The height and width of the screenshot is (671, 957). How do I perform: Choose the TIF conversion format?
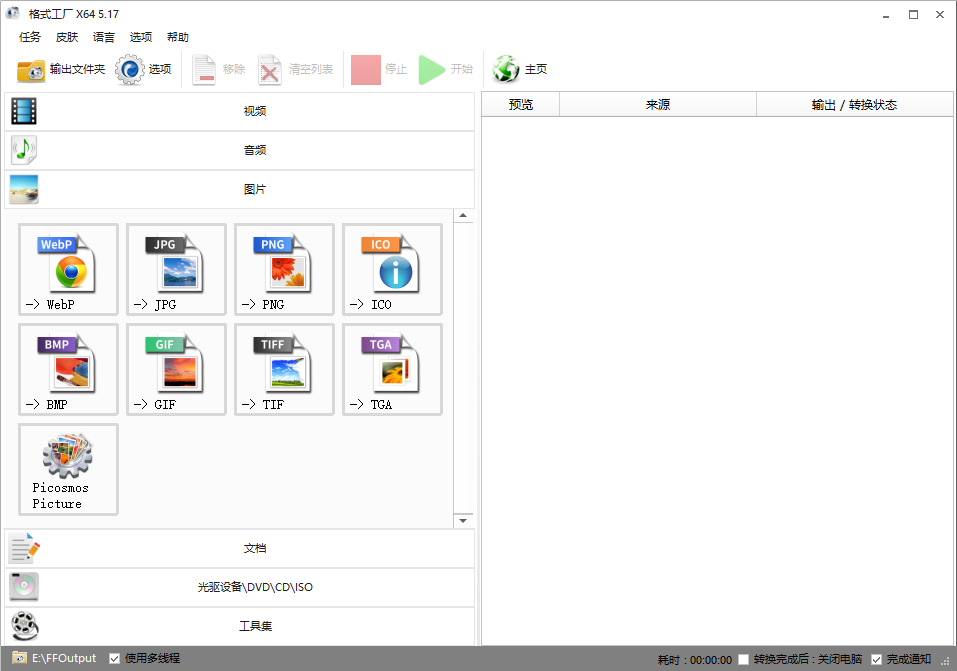pyautogui.click(x=284, y=369)
